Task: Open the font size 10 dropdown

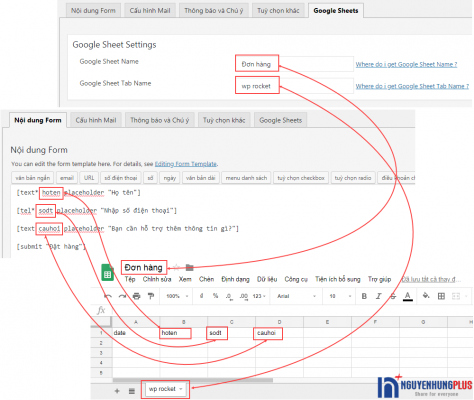Action: pos(340,296)
